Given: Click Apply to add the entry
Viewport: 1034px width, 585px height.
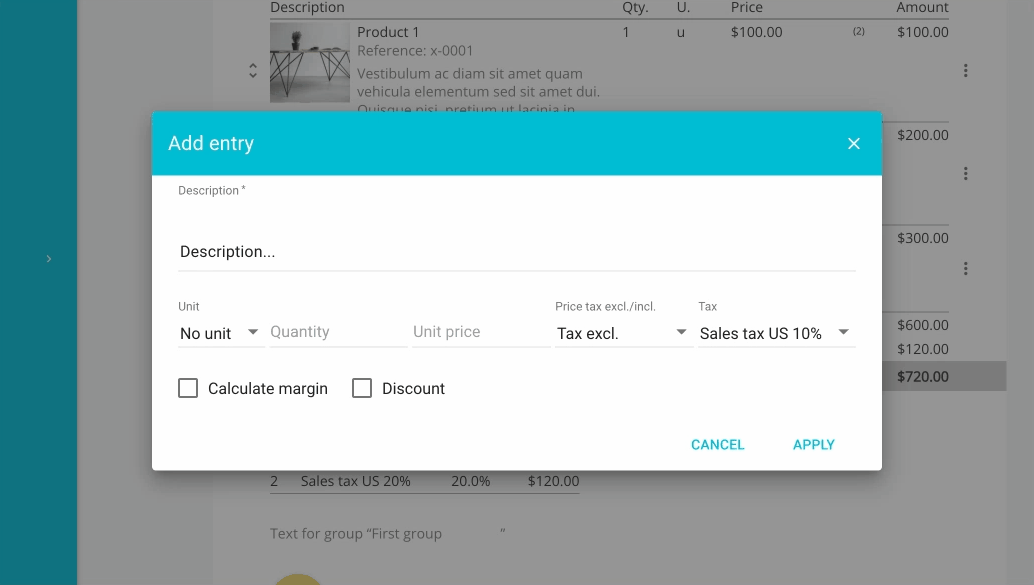Looking at the screenshot, I should [x=814, y=445].
